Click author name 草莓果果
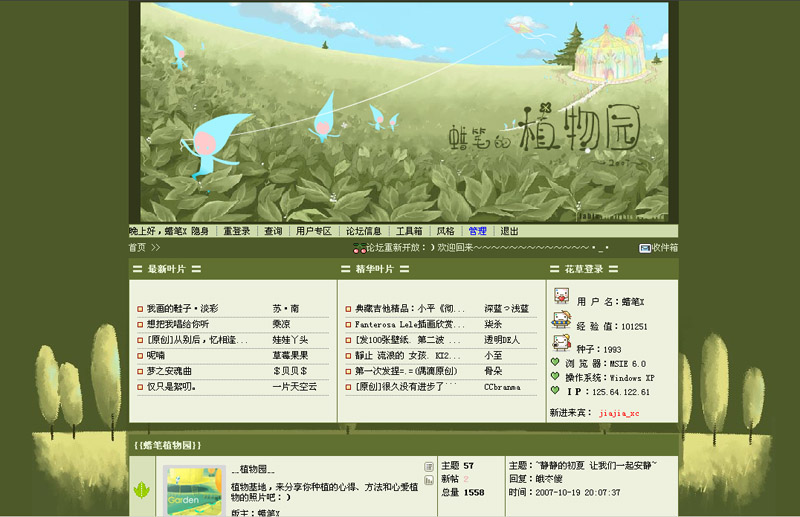The image size is (800, 517). click(290, 356)
